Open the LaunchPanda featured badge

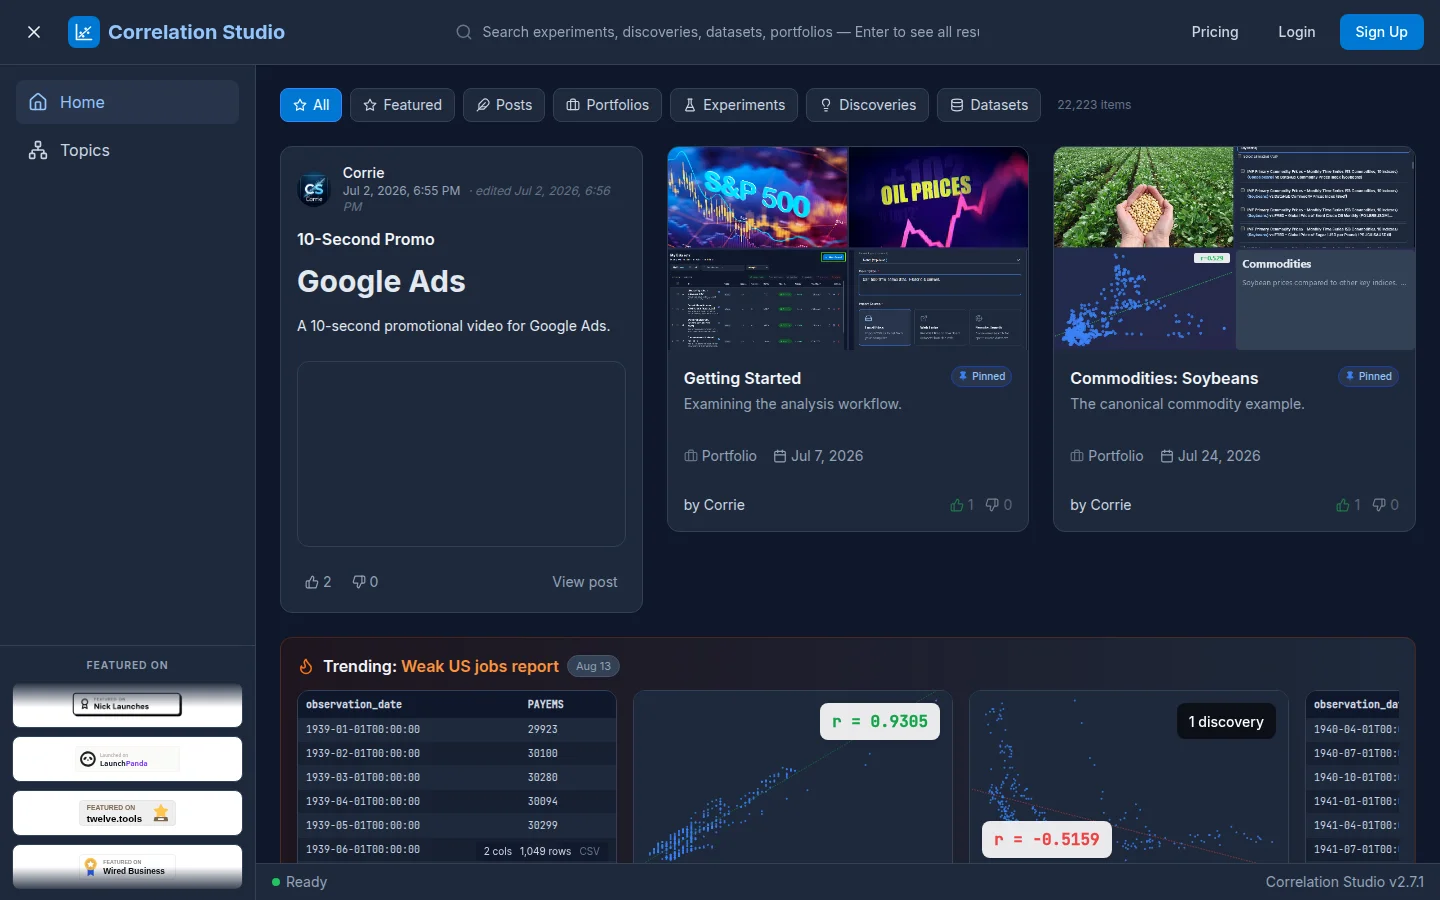[127, 759]
